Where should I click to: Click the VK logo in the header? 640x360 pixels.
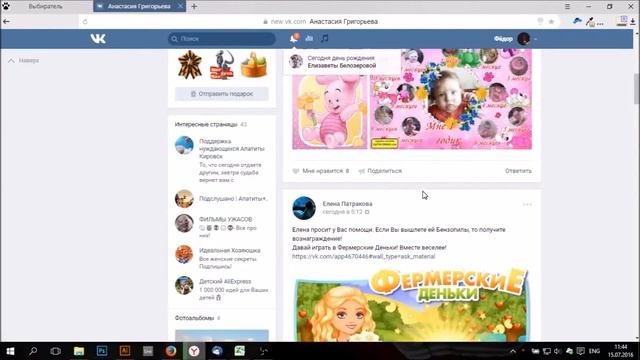(98, 39)
